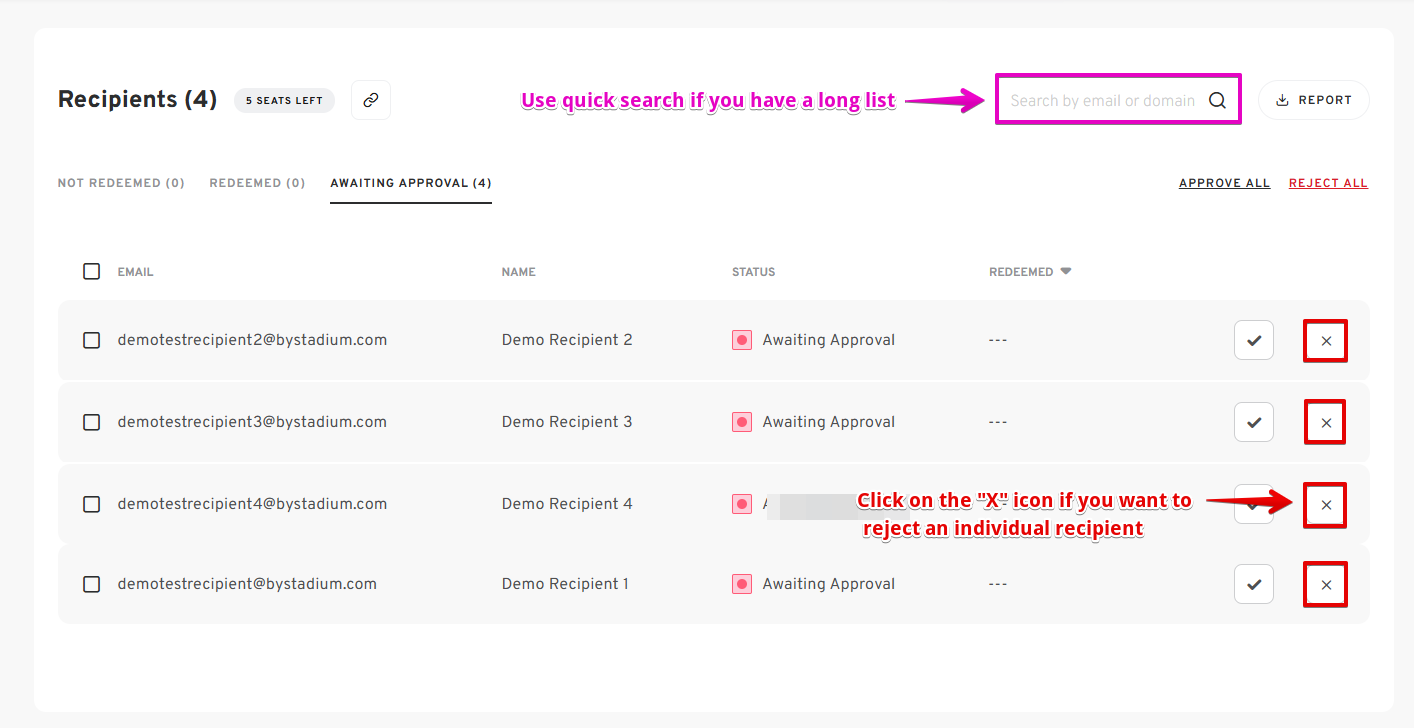This screenshot has height=728, width=1414.
Task: Select checkbox for demotestrecipient4@bystadium.com
Action: tap(92, 504)
